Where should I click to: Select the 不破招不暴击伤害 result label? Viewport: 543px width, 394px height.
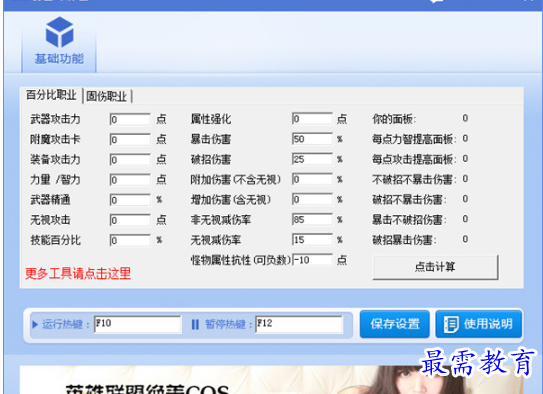coord(414,179)
